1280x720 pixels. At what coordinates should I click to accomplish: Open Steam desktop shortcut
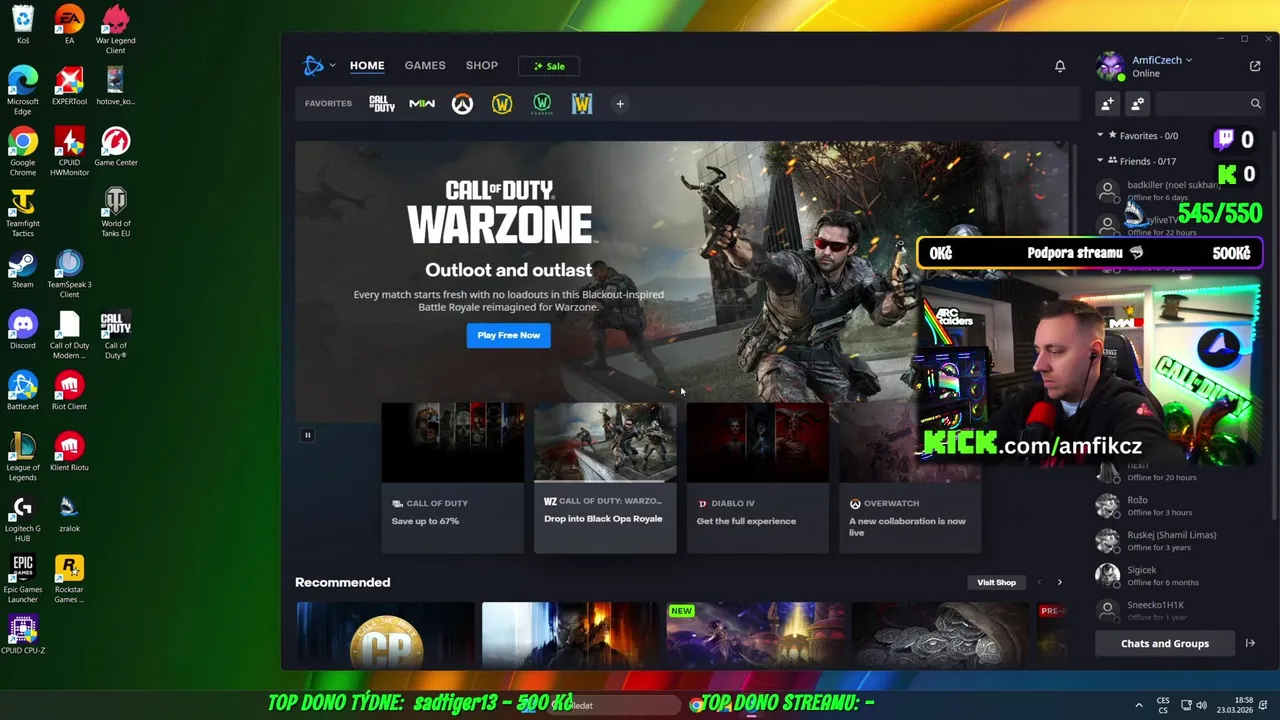coord(23,269)
